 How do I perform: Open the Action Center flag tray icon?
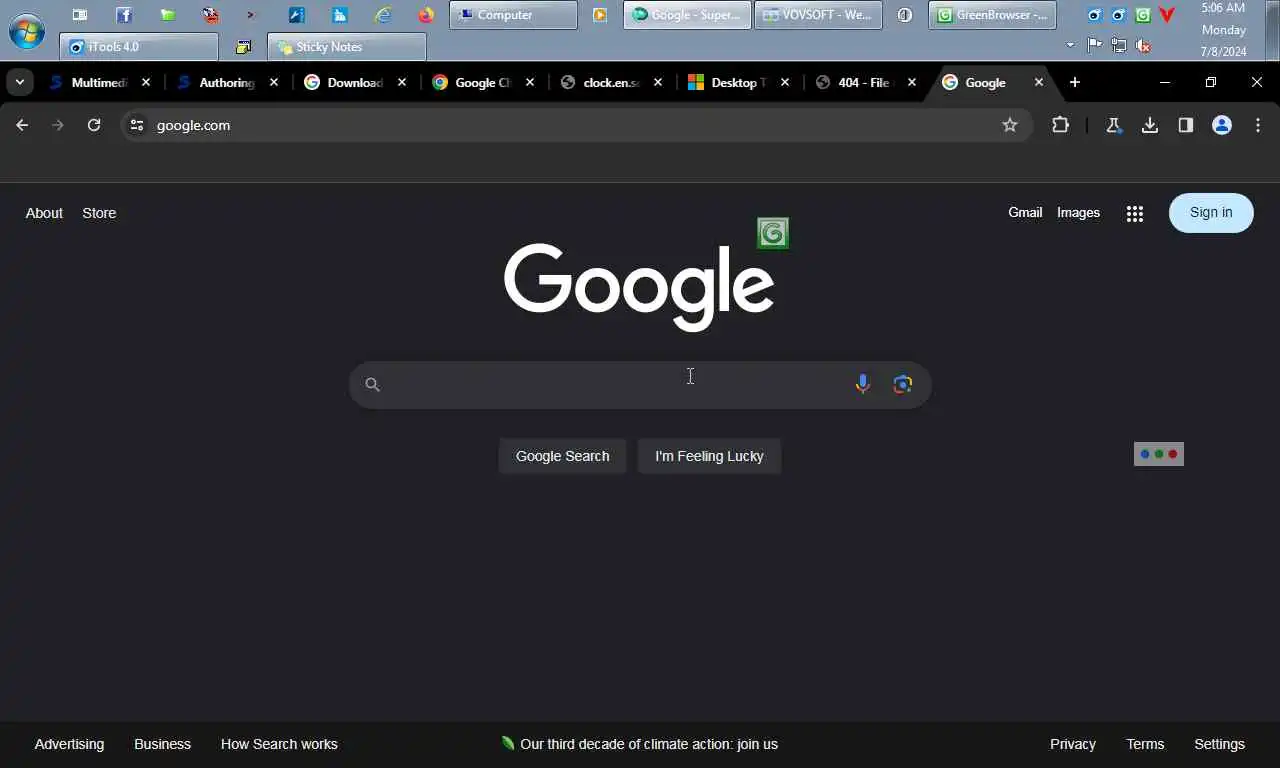coord(1095,45)
